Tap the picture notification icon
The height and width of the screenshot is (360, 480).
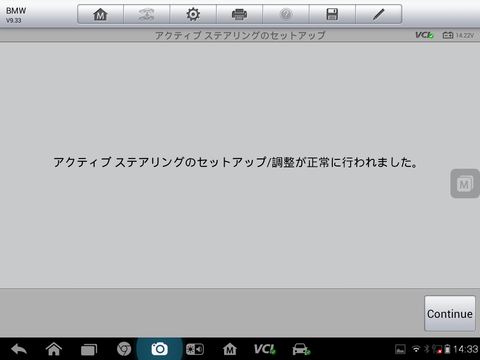400,349
